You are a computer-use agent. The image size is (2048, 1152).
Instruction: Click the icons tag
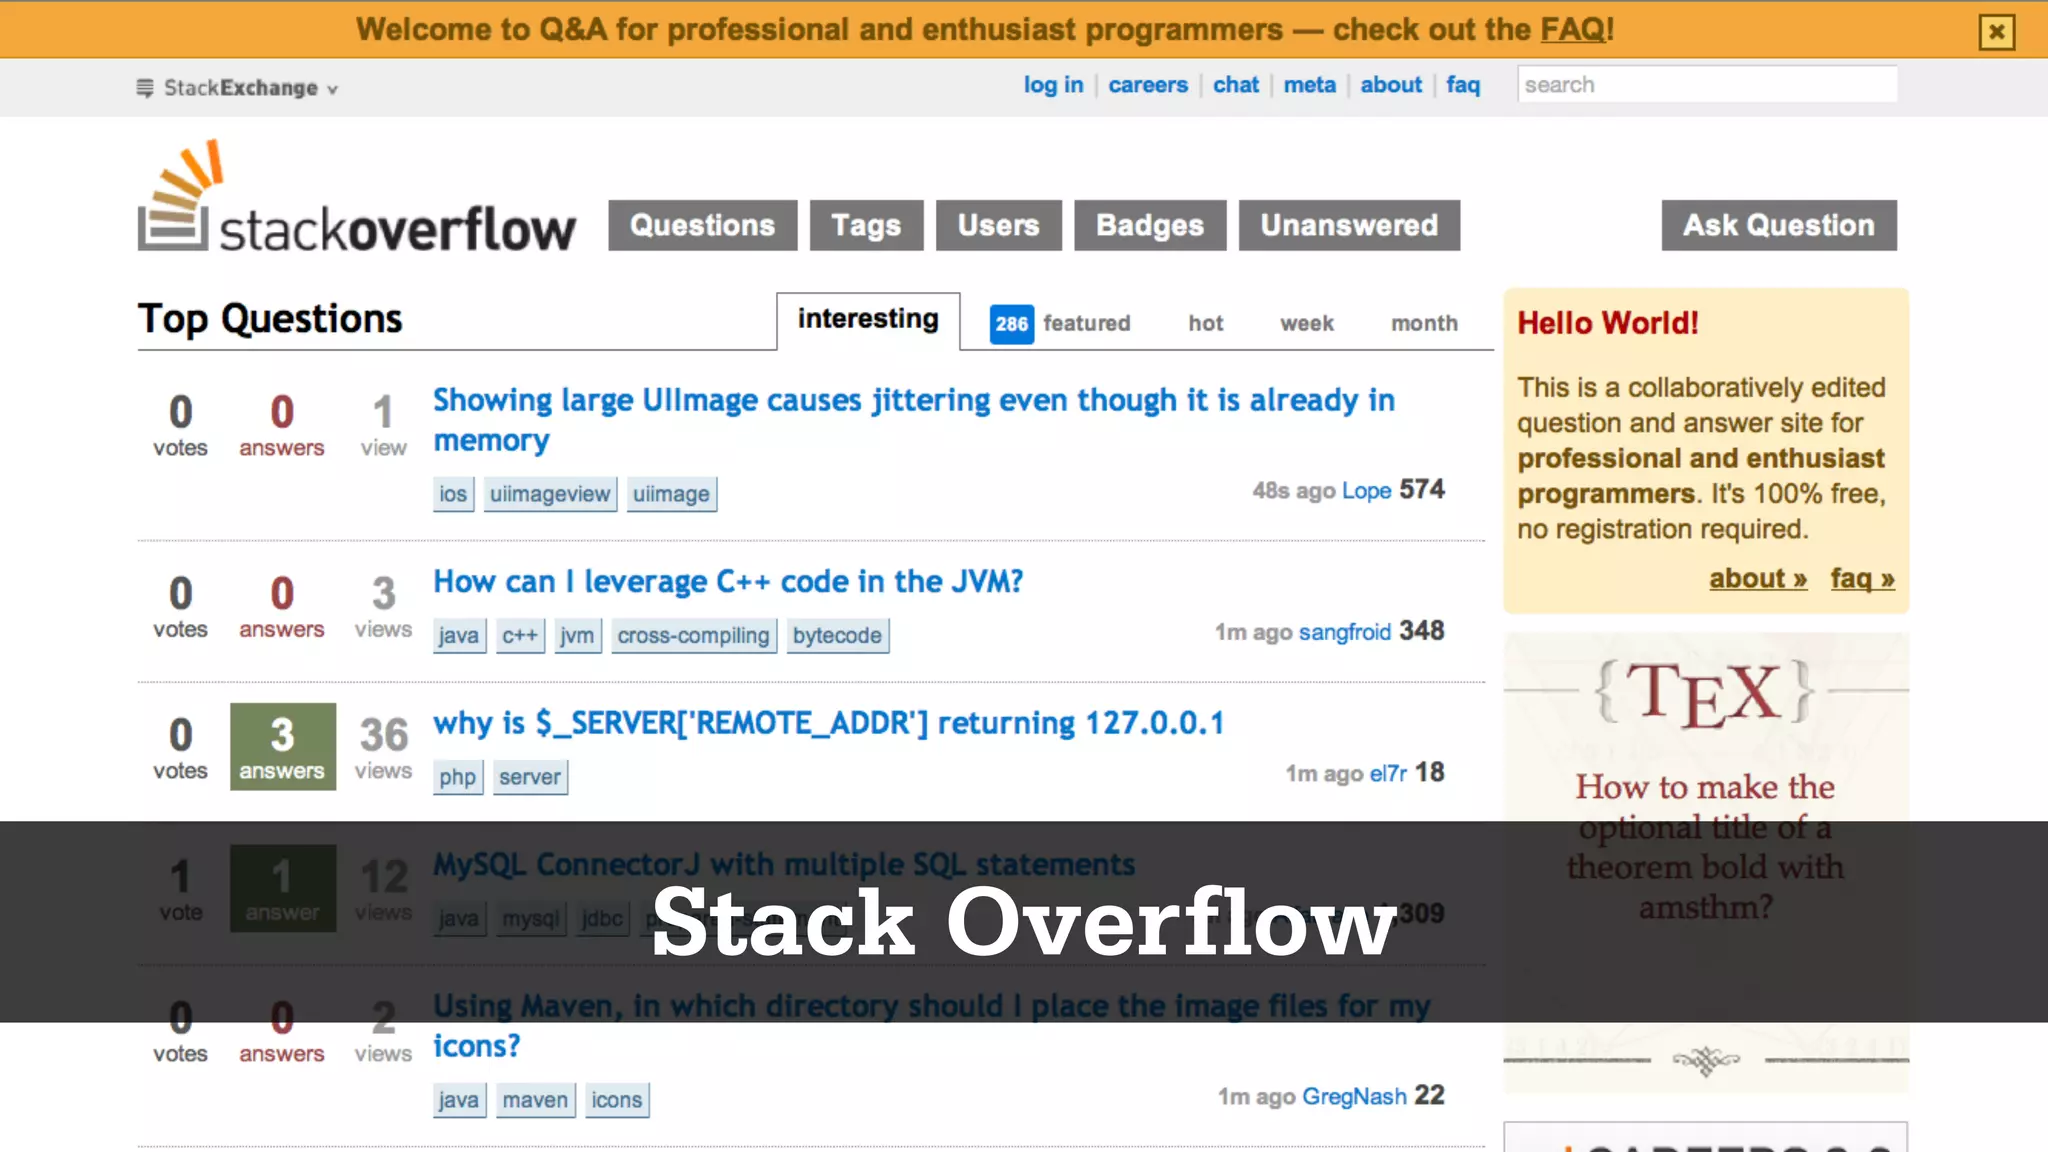(617, 1100)
